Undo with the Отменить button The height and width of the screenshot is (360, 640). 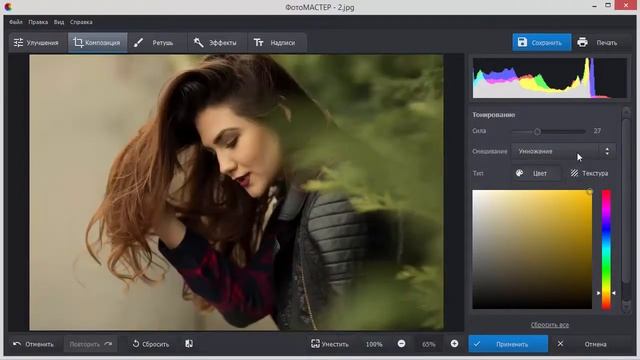pos(33,344)
